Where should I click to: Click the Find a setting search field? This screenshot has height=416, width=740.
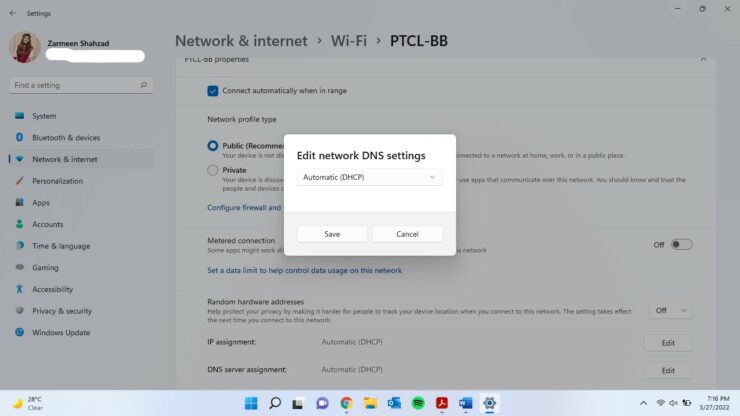(81, 85)
